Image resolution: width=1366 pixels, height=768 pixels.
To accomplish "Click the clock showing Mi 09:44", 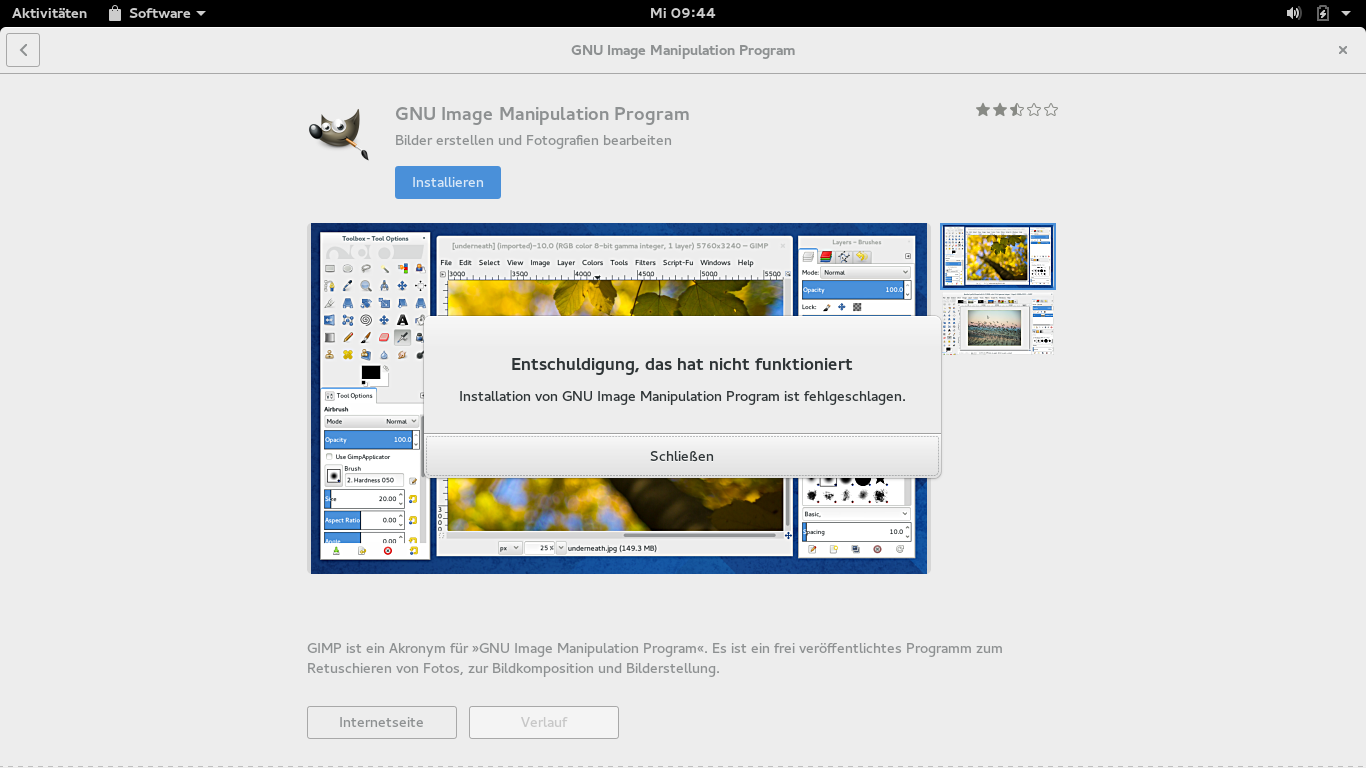I will pos(682,13).
